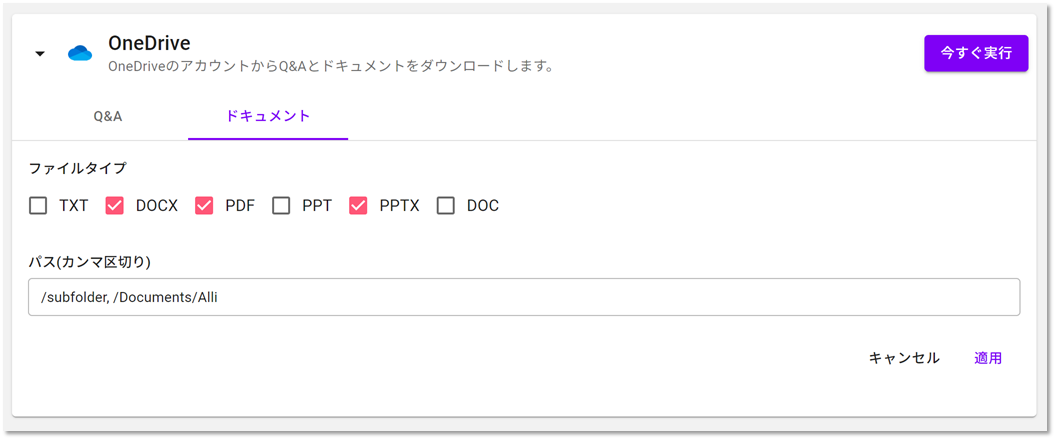1056x440 pixels.
Task: Click the OneDrive description text
Action: point(331,67)
